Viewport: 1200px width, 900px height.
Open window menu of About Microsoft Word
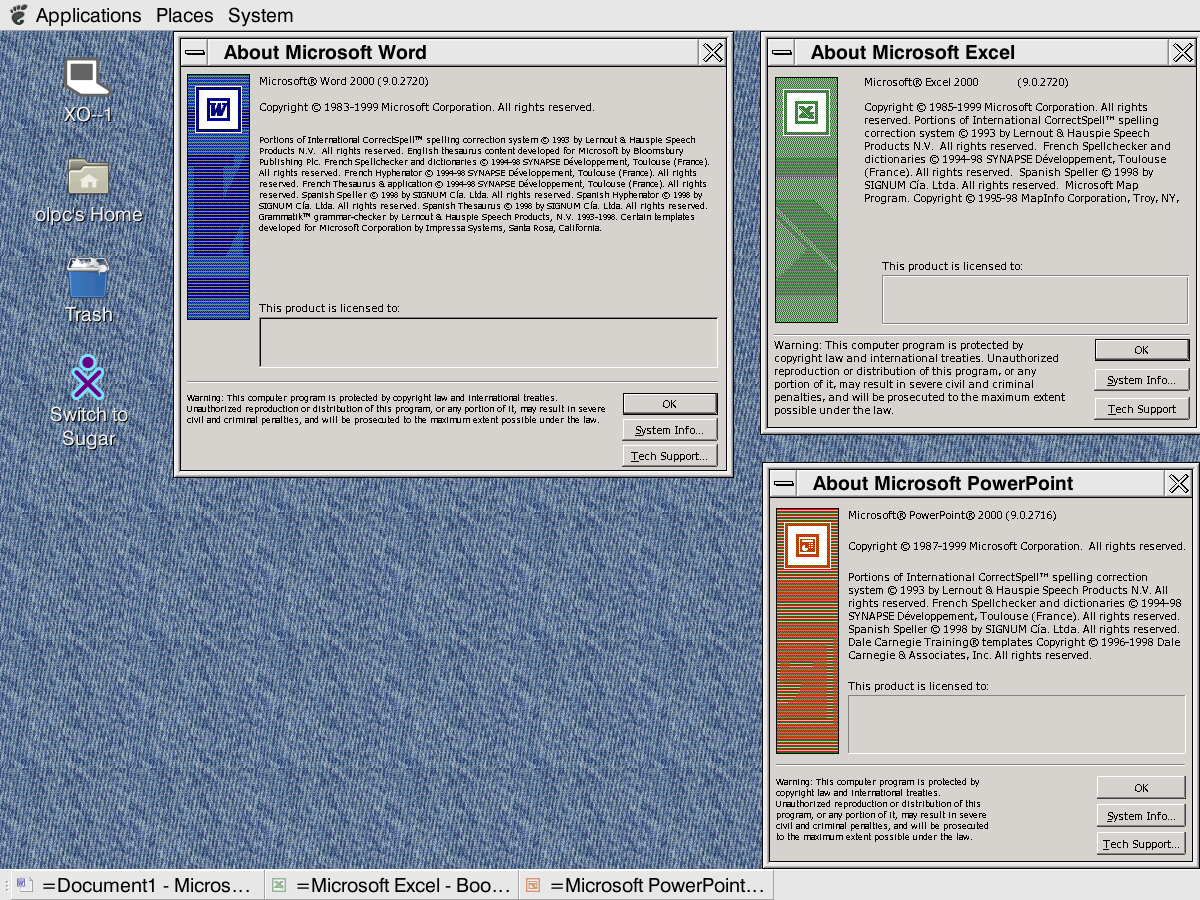[195, 53]
